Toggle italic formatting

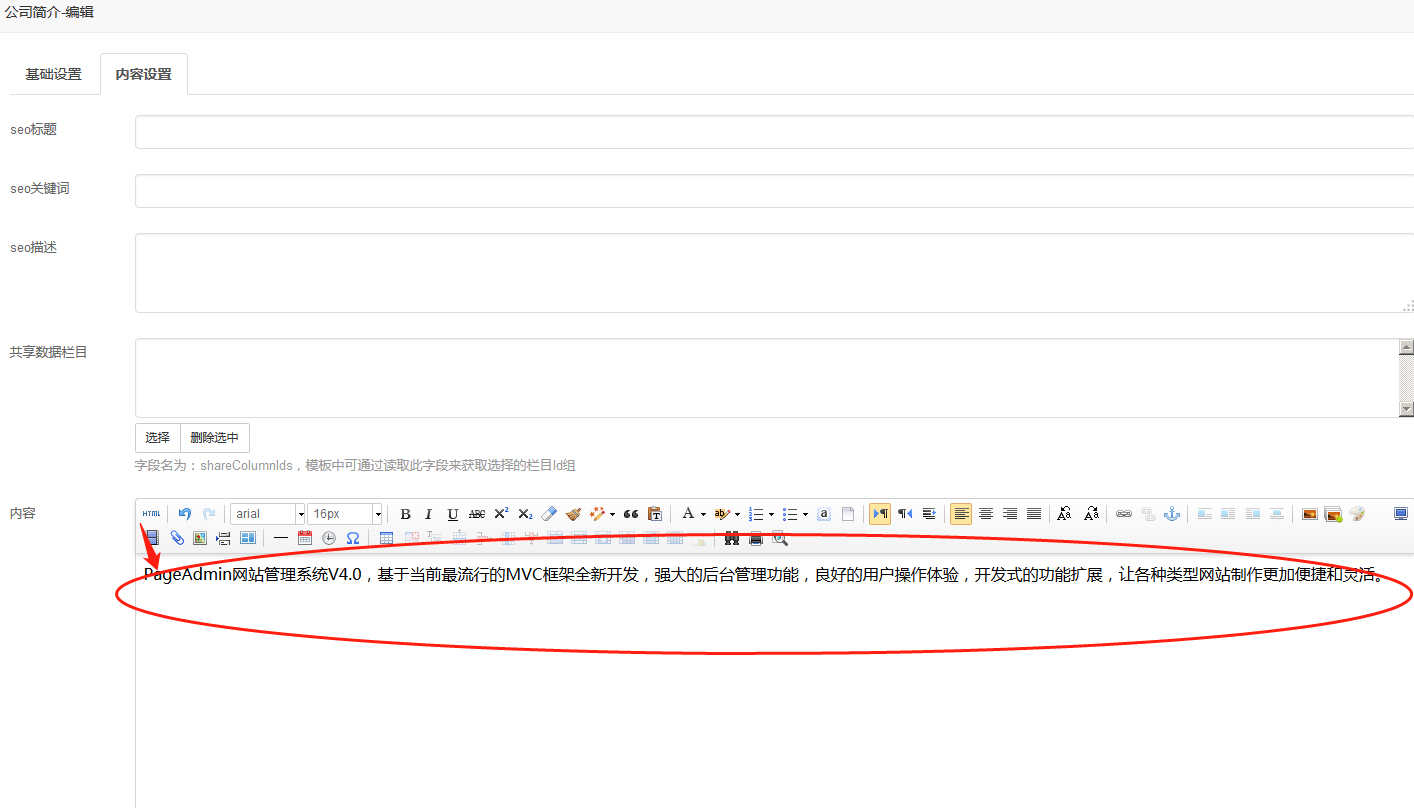click(429, 514)
